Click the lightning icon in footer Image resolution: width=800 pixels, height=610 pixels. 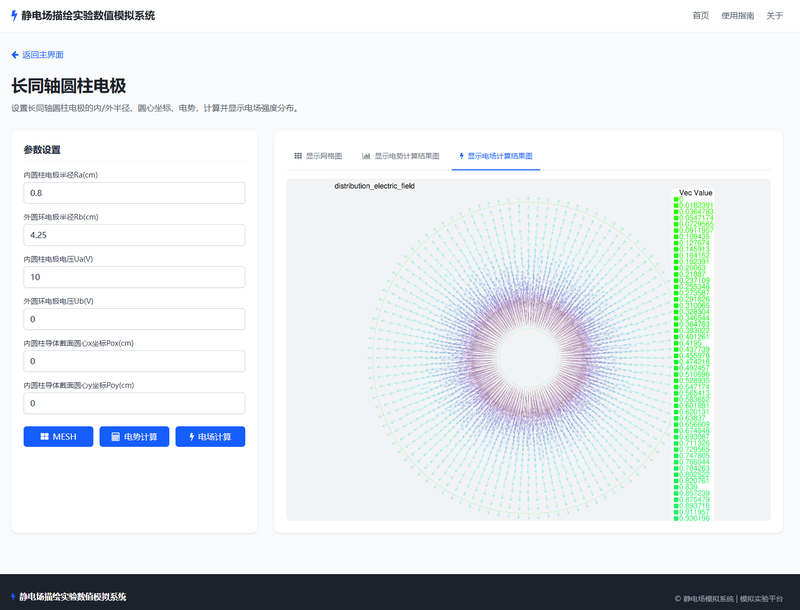click(x=14, y=597)
